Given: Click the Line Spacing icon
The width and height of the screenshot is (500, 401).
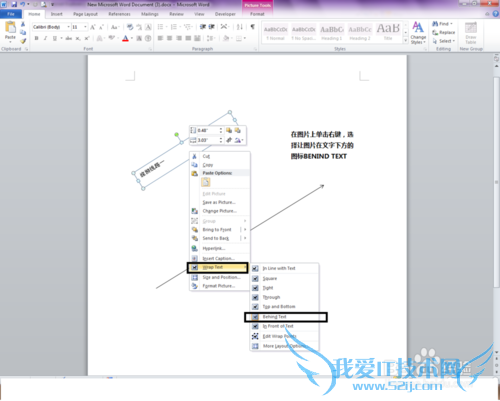Looking at the screenshot, I should coord(210,38).
